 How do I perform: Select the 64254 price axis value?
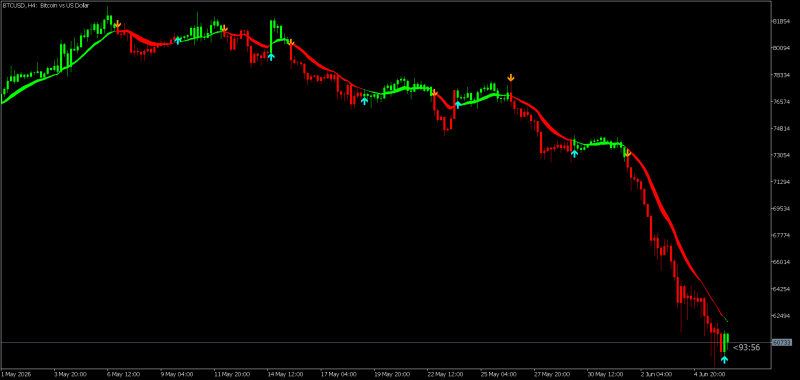click(782, 289)
